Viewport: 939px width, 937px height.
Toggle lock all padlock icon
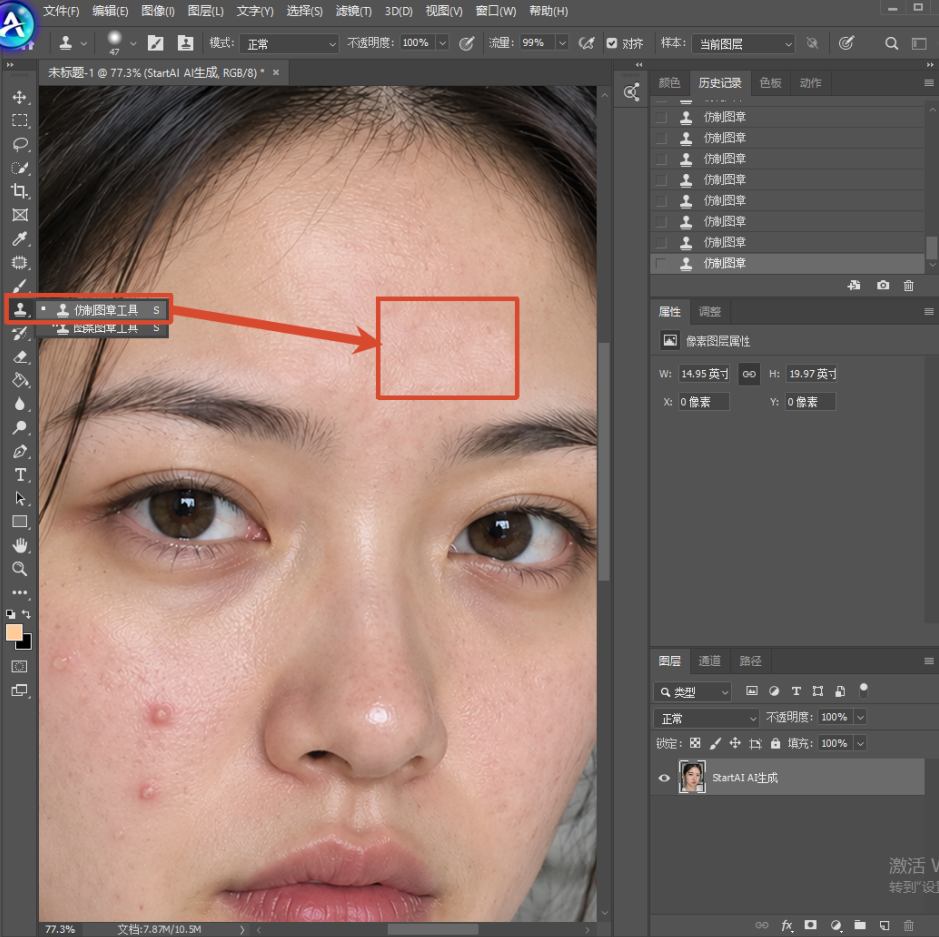(776, 743)
